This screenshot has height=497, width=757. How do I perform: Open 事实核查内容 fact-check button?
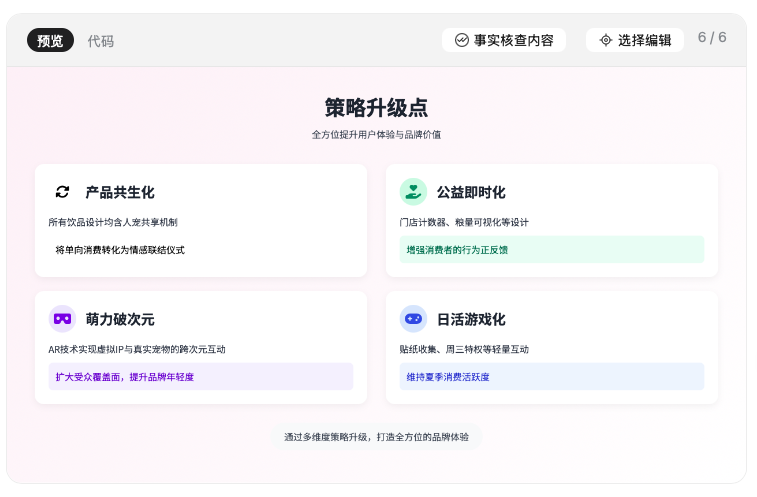[x=504, y=40]
